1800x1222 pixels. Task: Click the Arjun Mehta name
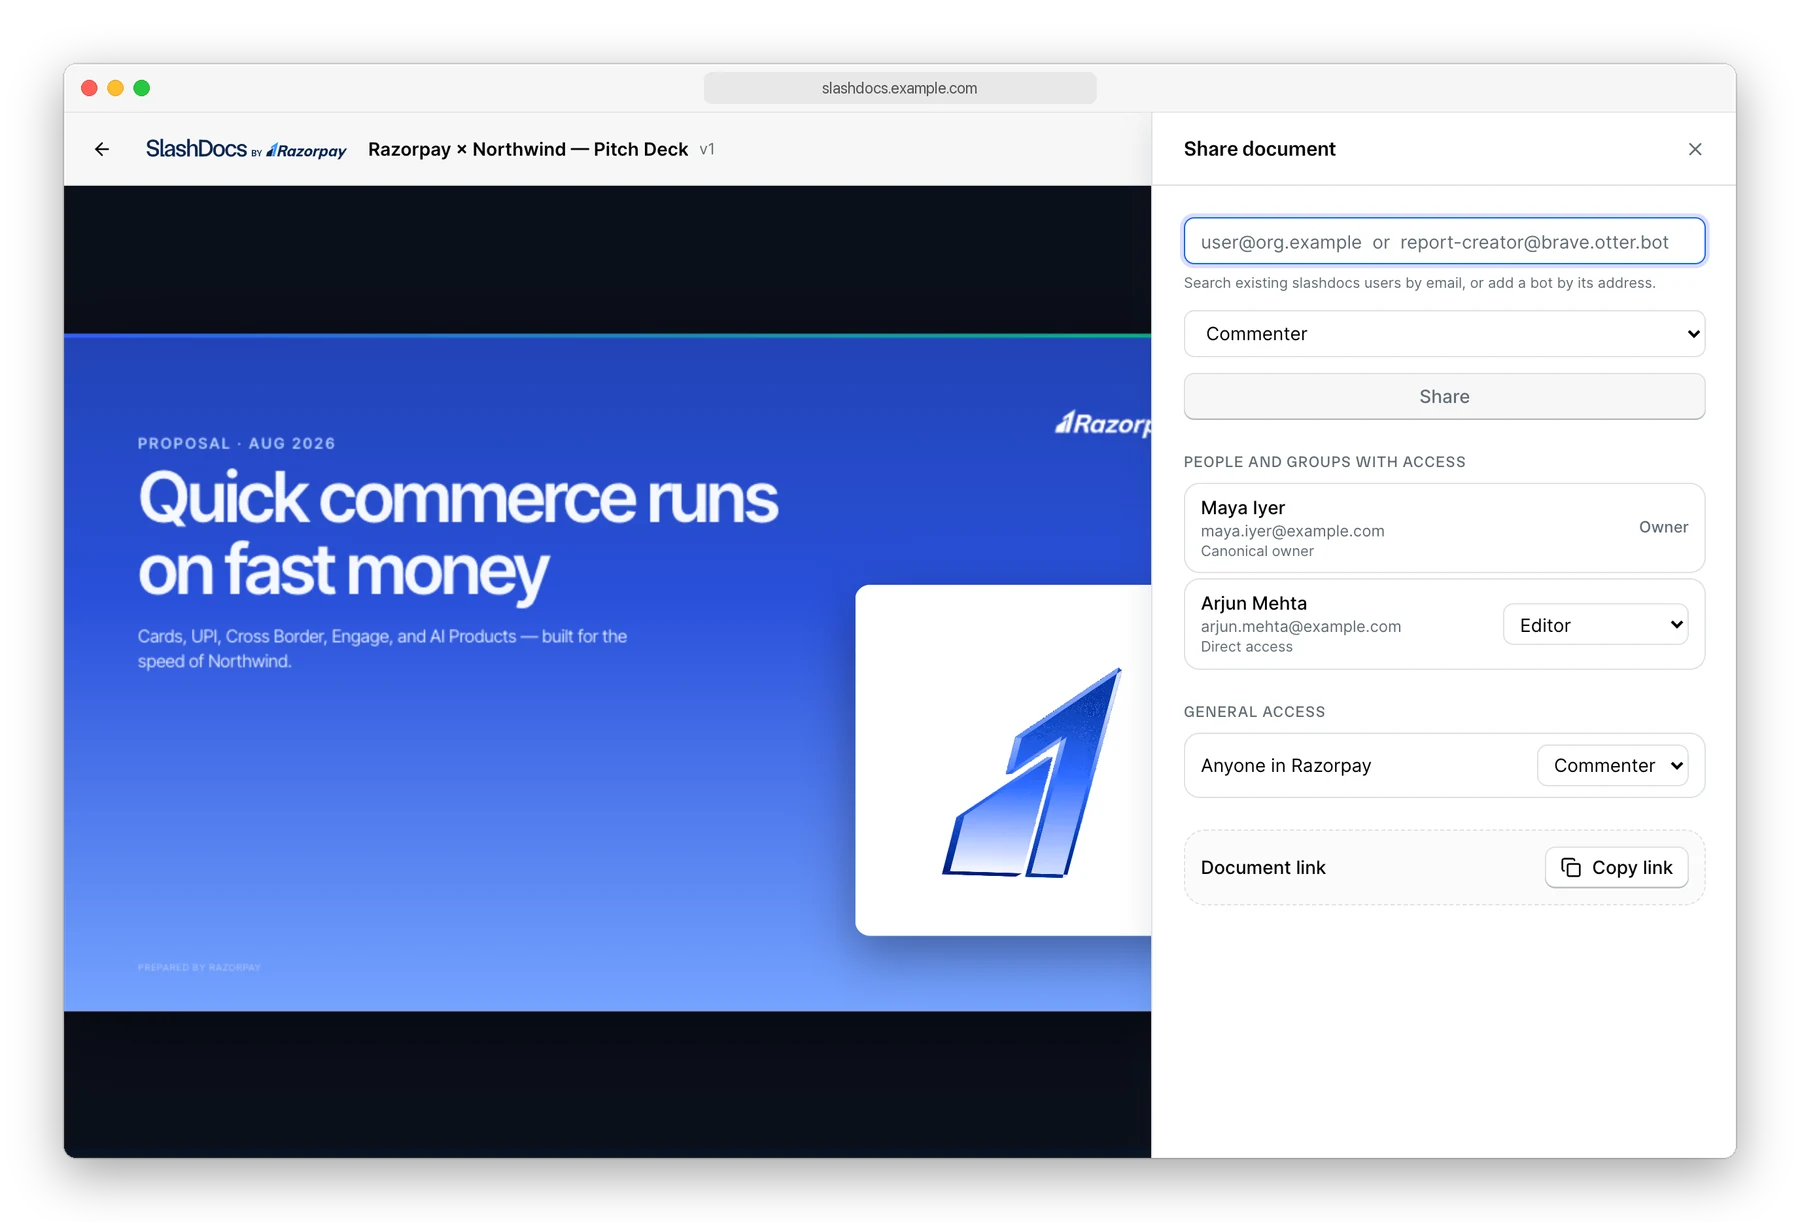click(1253, 603)
